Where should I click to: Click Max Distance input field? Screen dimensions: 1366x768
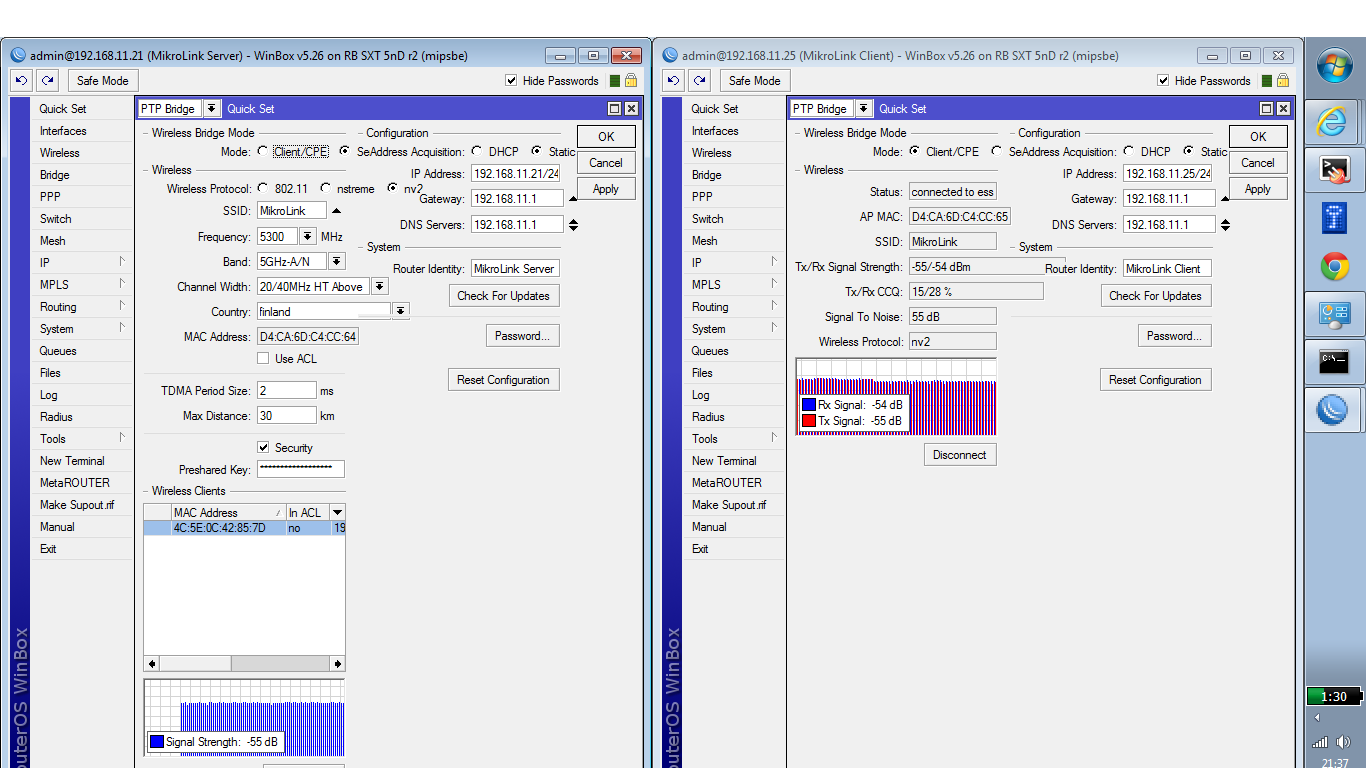286,416
